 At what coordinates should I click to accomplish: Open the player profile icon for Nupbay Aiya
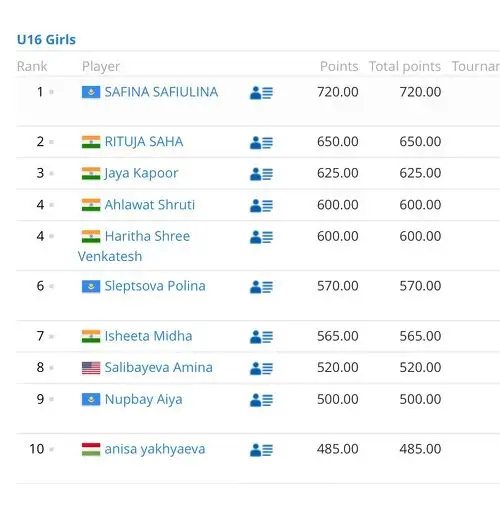click(x=261, y=400)
